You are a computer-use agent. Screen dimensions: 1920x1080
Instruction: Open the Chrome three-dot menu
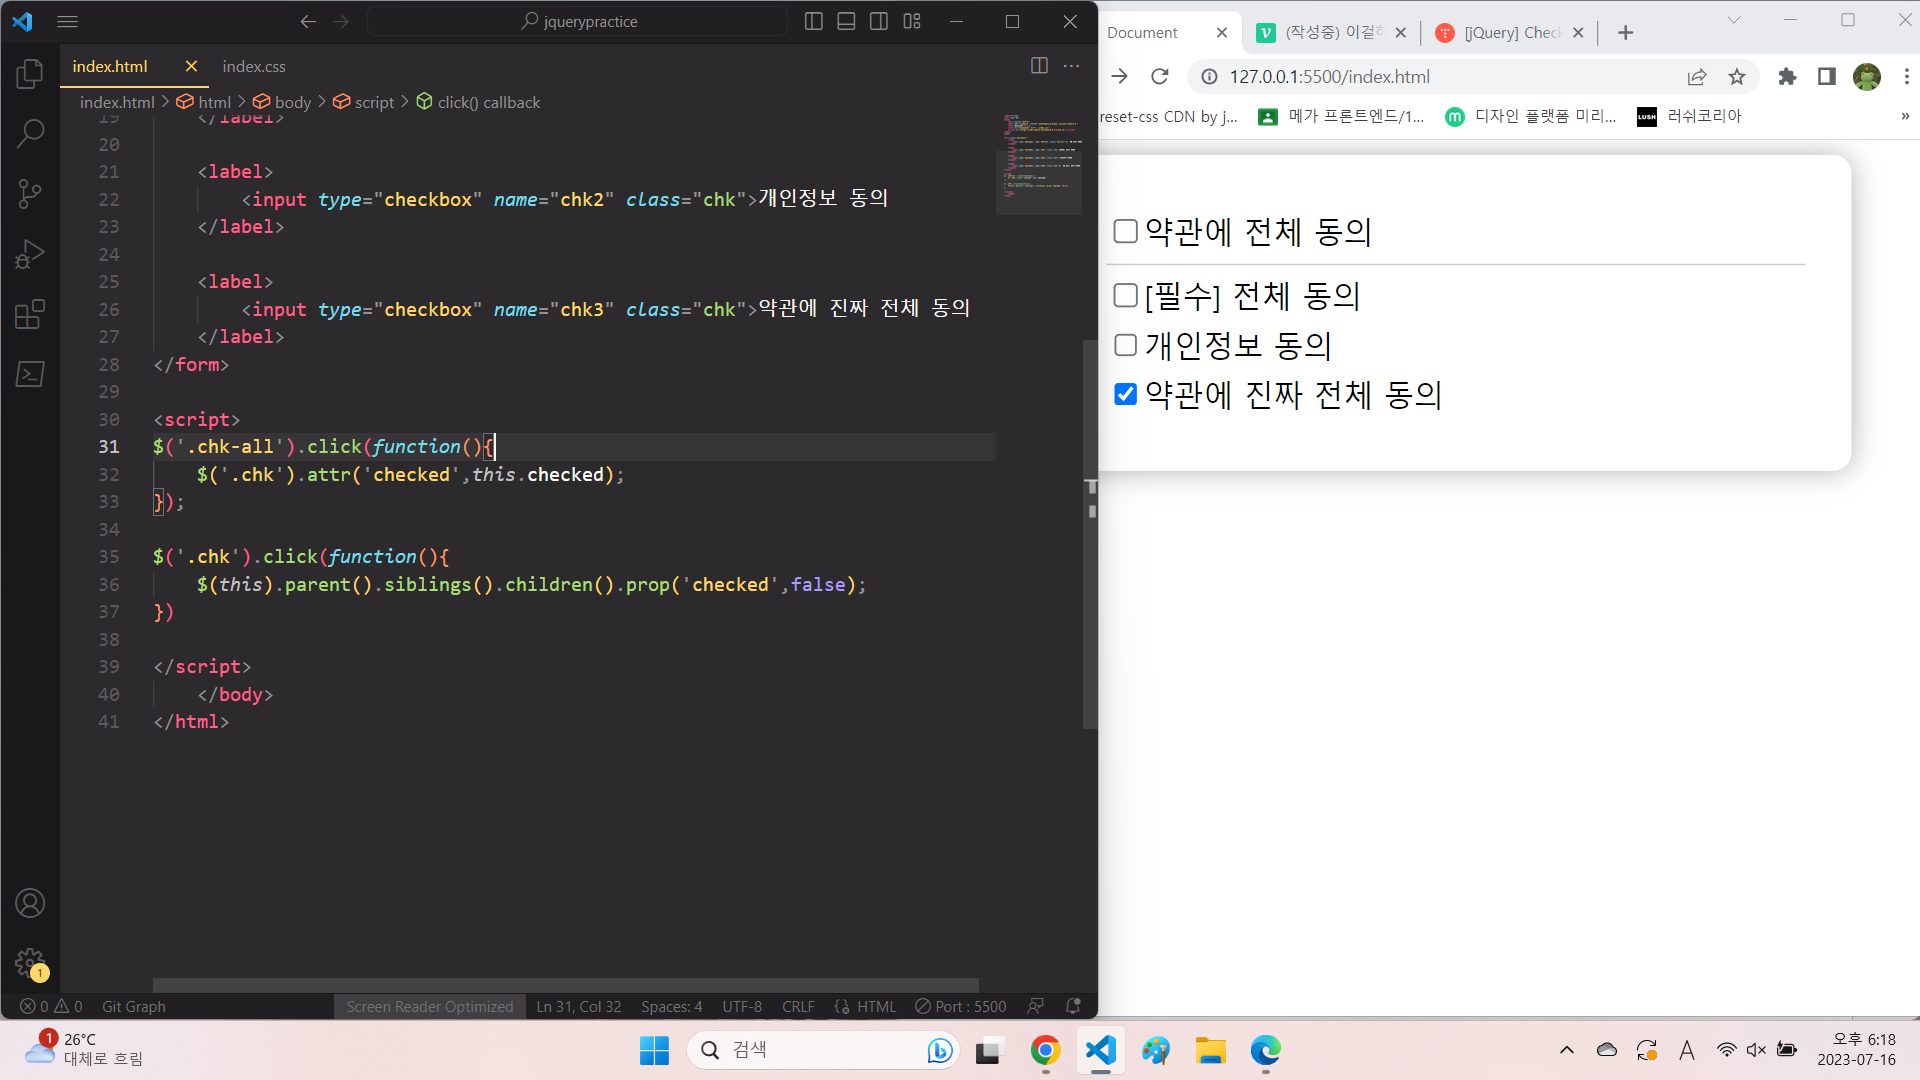coord(1907,77)
